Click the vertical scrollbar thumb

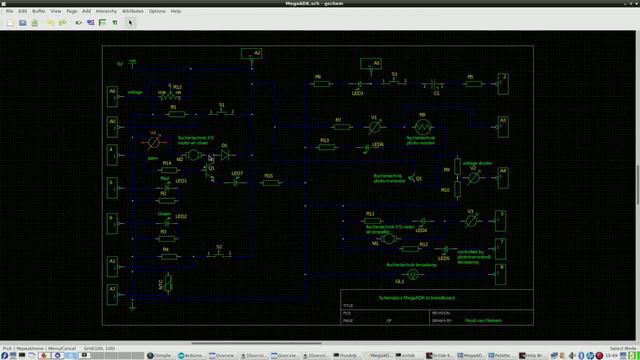[638, 184]
